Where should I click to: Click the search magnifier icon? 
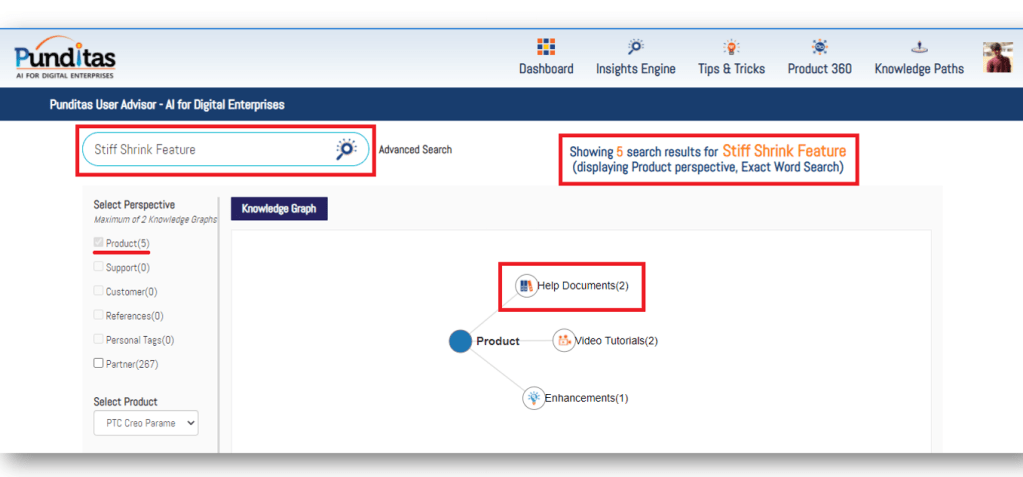tap(346, 150)
